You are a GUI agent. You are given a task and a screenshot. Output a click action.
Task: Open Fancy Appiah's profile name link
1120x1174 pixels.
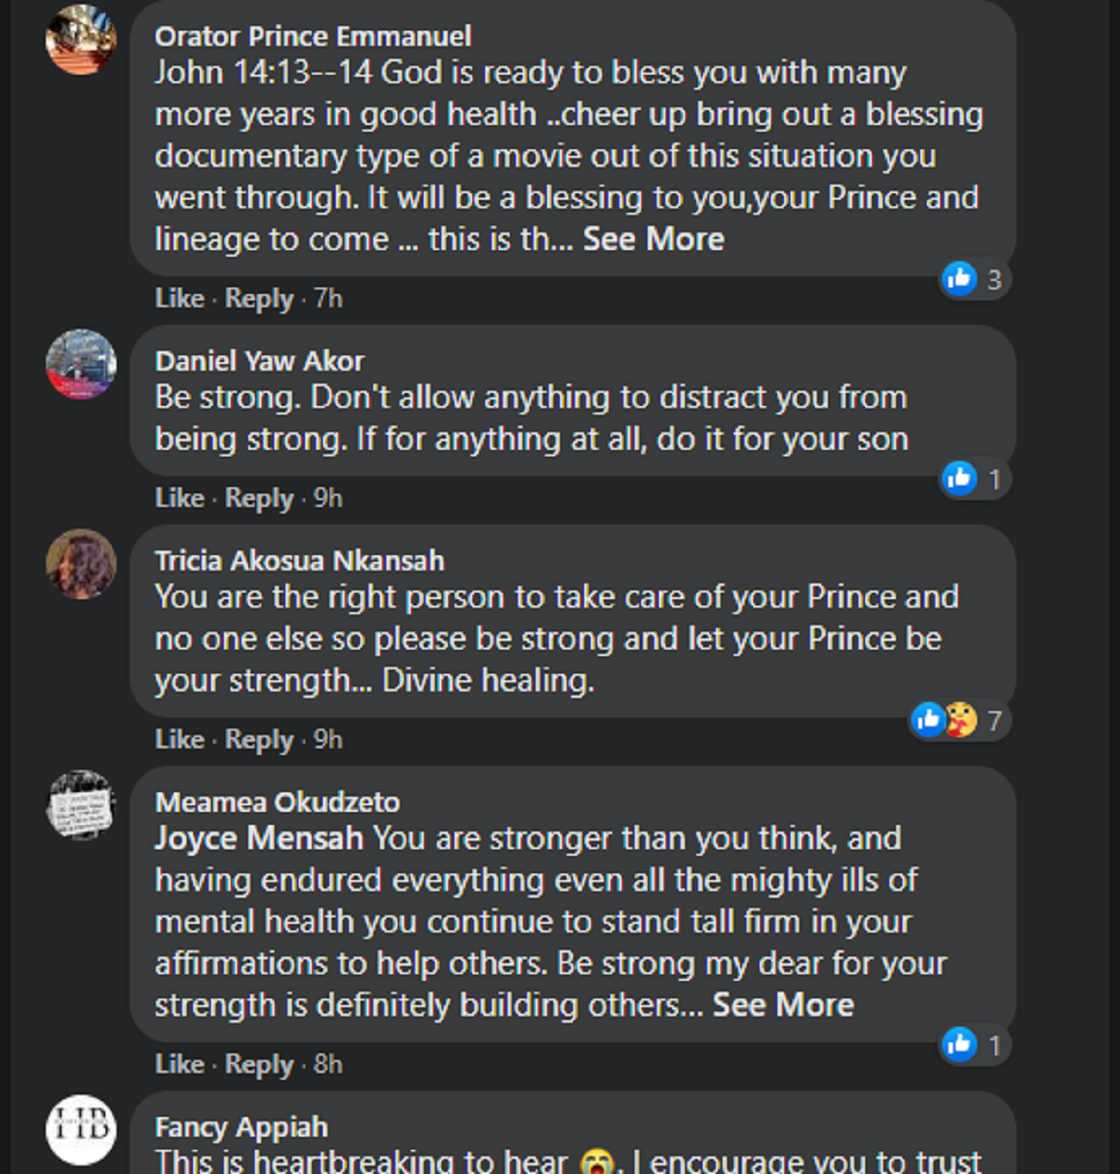[241, 1127]
